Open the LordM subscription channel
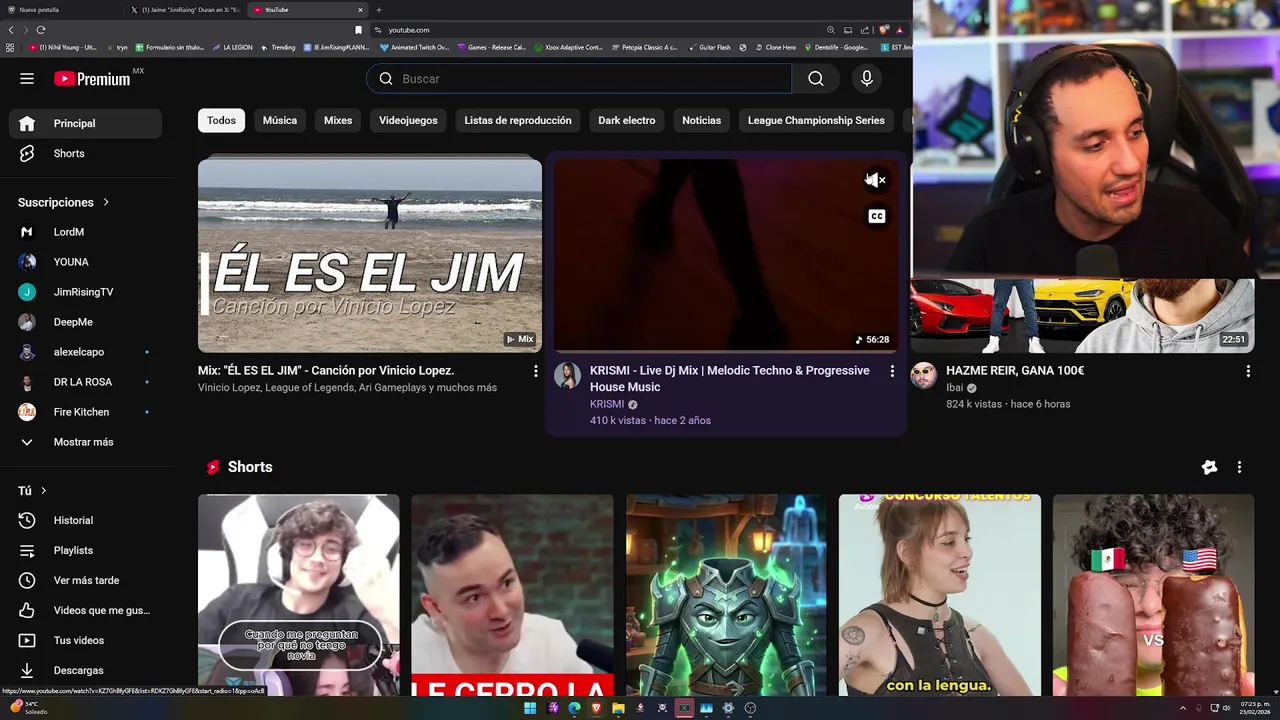The width and height of the screenshot is (1280, 720). pyautogui.click(x=85, y=232)
